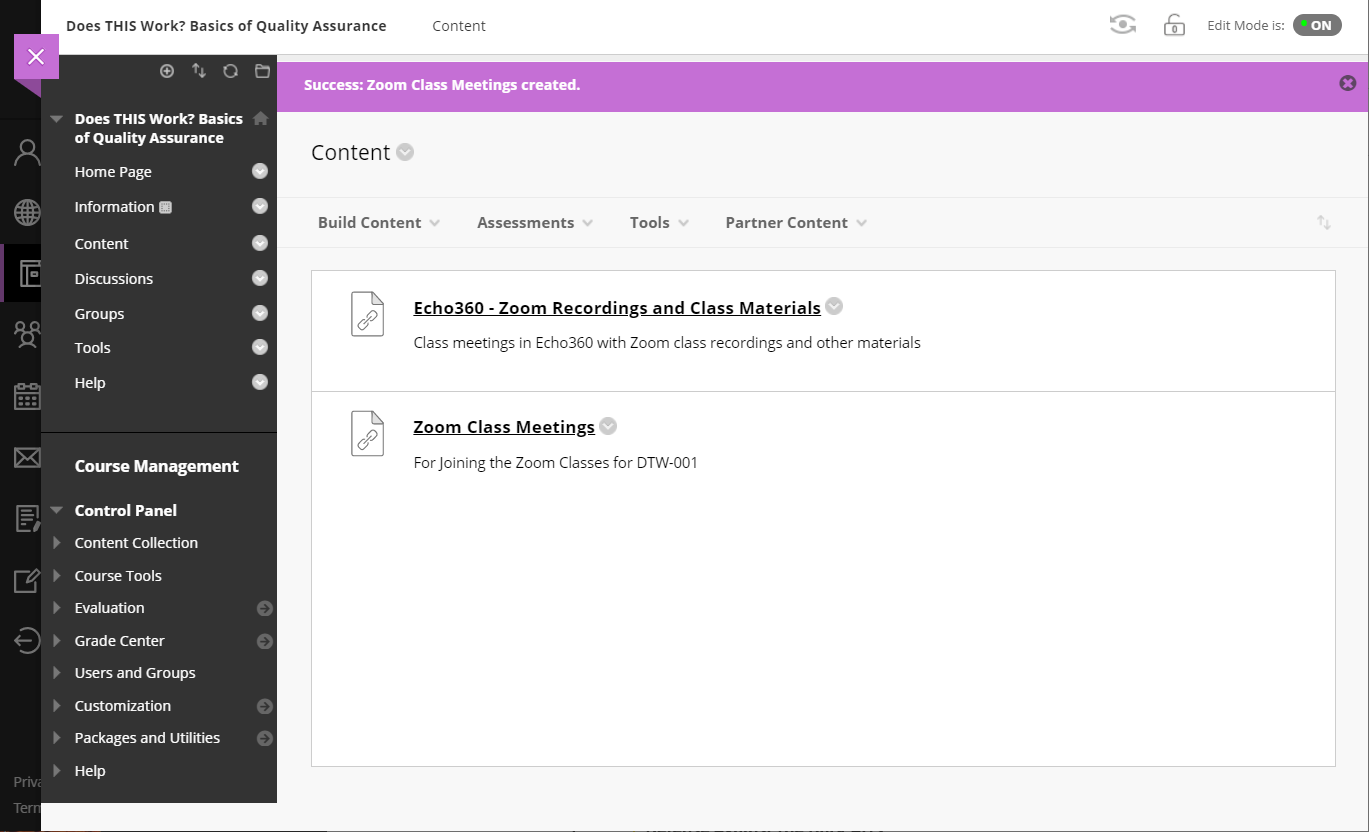Toggle Edit Mode ON switch
The height and width of the screenshot is (832, 1369).
tap(1317, 25)
